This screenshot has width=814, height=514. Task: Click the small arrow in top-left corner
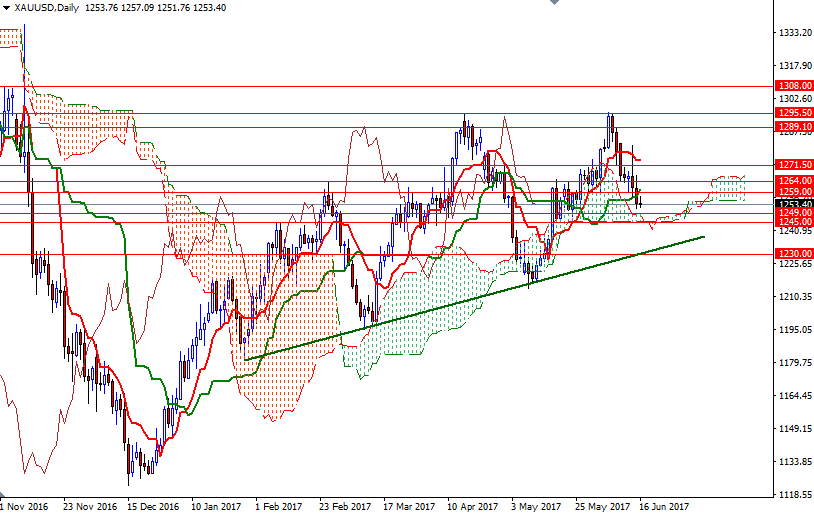click(x=5, y=8)
